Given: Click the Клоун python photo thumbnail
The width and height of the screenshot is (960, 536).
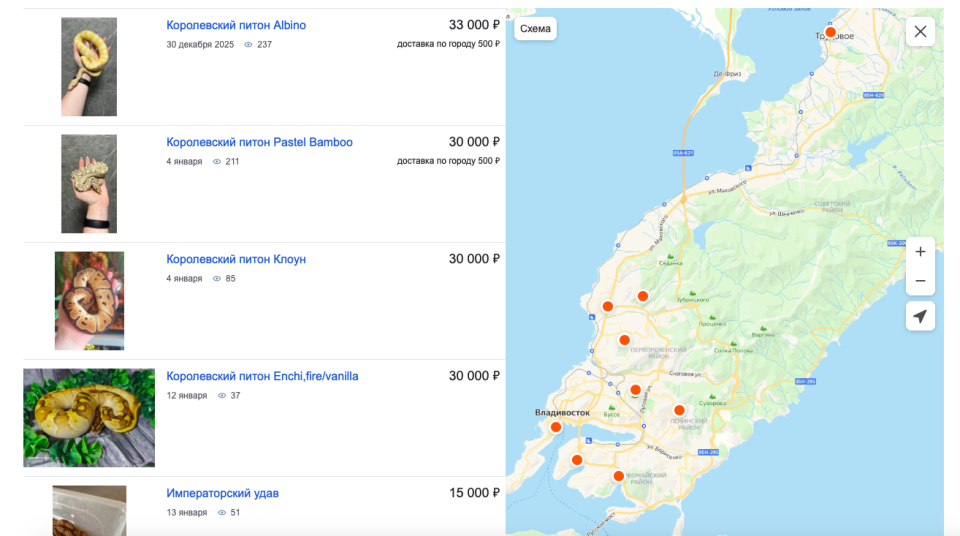Looking at the screenshot, I should [89, 301].
